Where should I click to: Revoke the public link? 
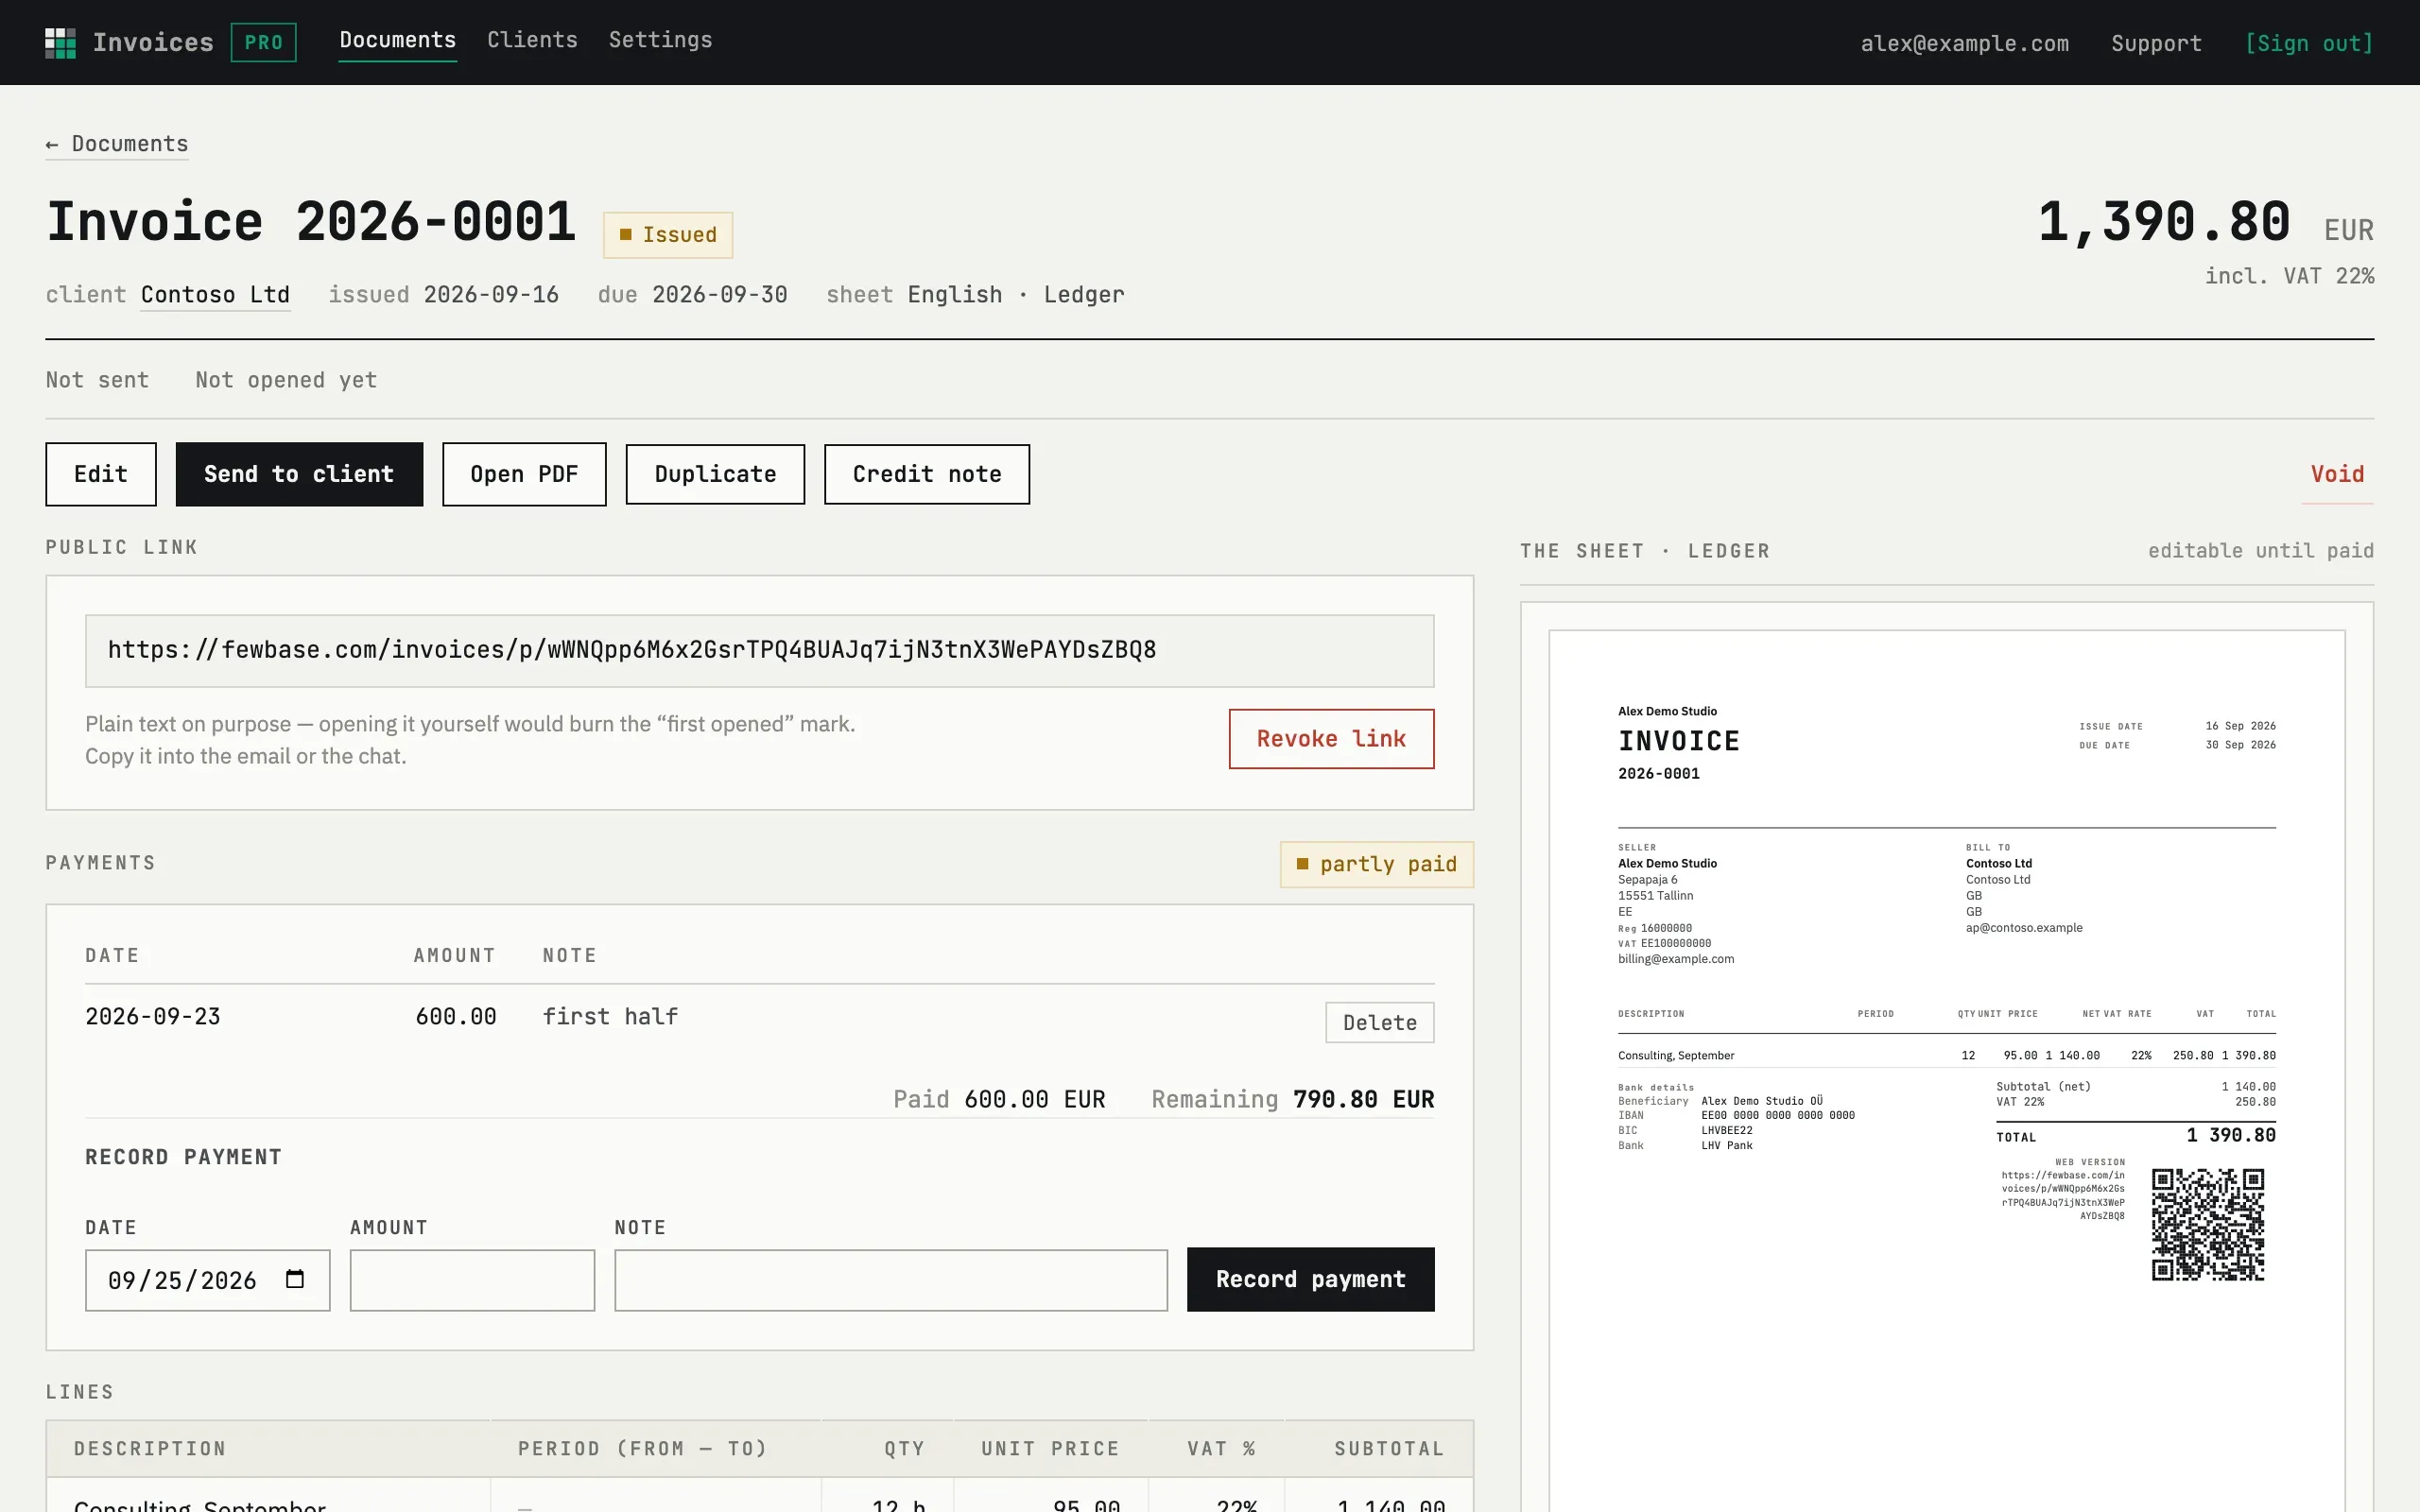pyautogui.click(x=1331, y=739)
